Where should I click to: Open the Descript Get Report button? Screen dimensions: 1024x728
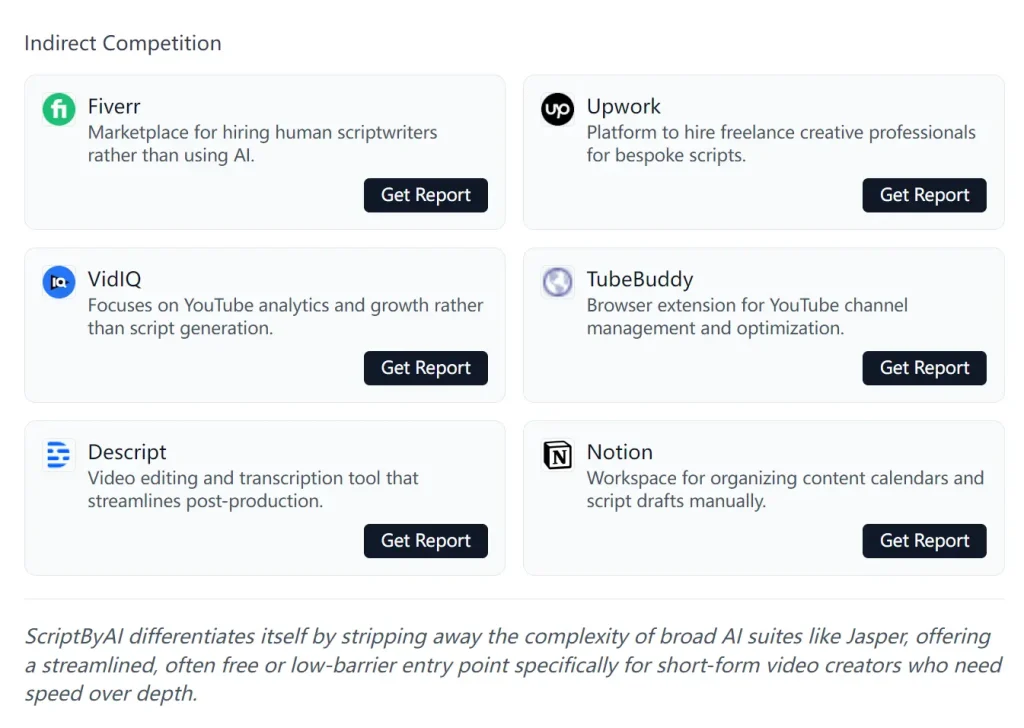(x=426, y=541)
